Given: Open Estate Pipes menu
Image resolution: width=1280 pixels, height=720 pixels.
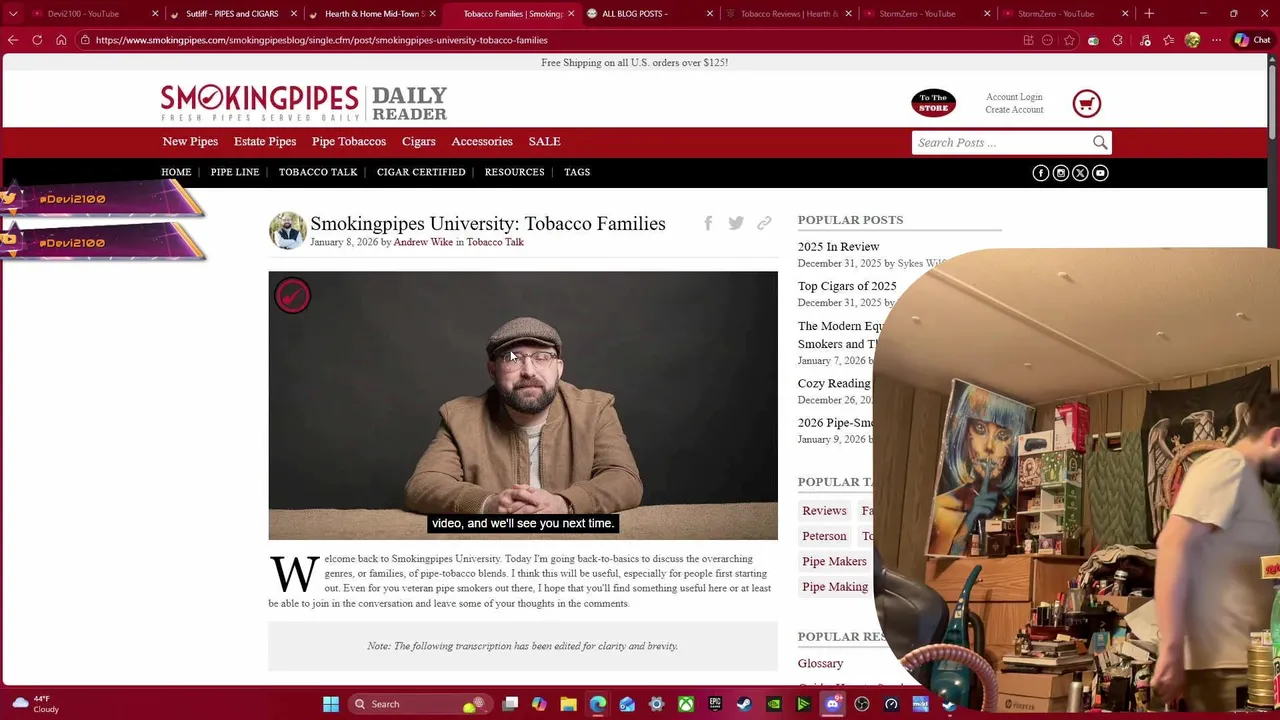Looking at the screenshot, I should click(265, 142).
